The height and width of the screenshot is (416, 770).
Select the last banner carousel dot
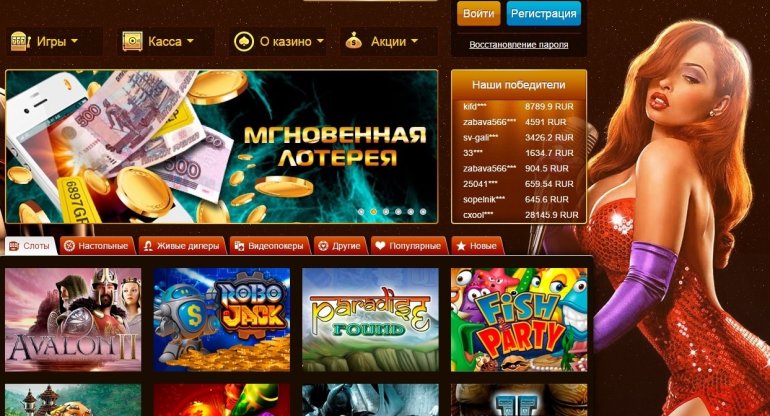point(423,212)
